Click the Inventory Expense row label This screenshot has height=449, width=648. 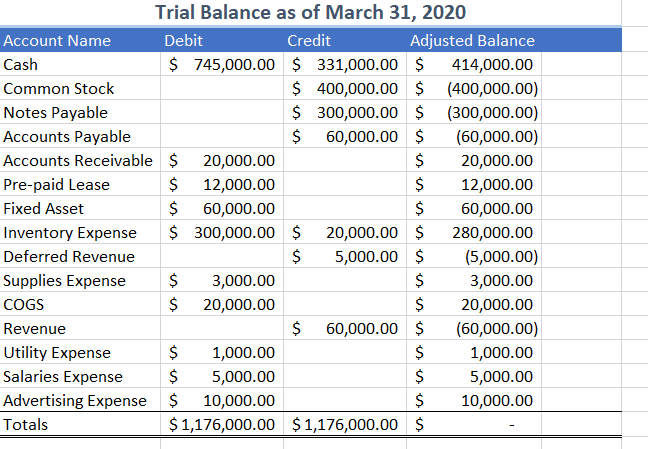click(x=80, y=232)
